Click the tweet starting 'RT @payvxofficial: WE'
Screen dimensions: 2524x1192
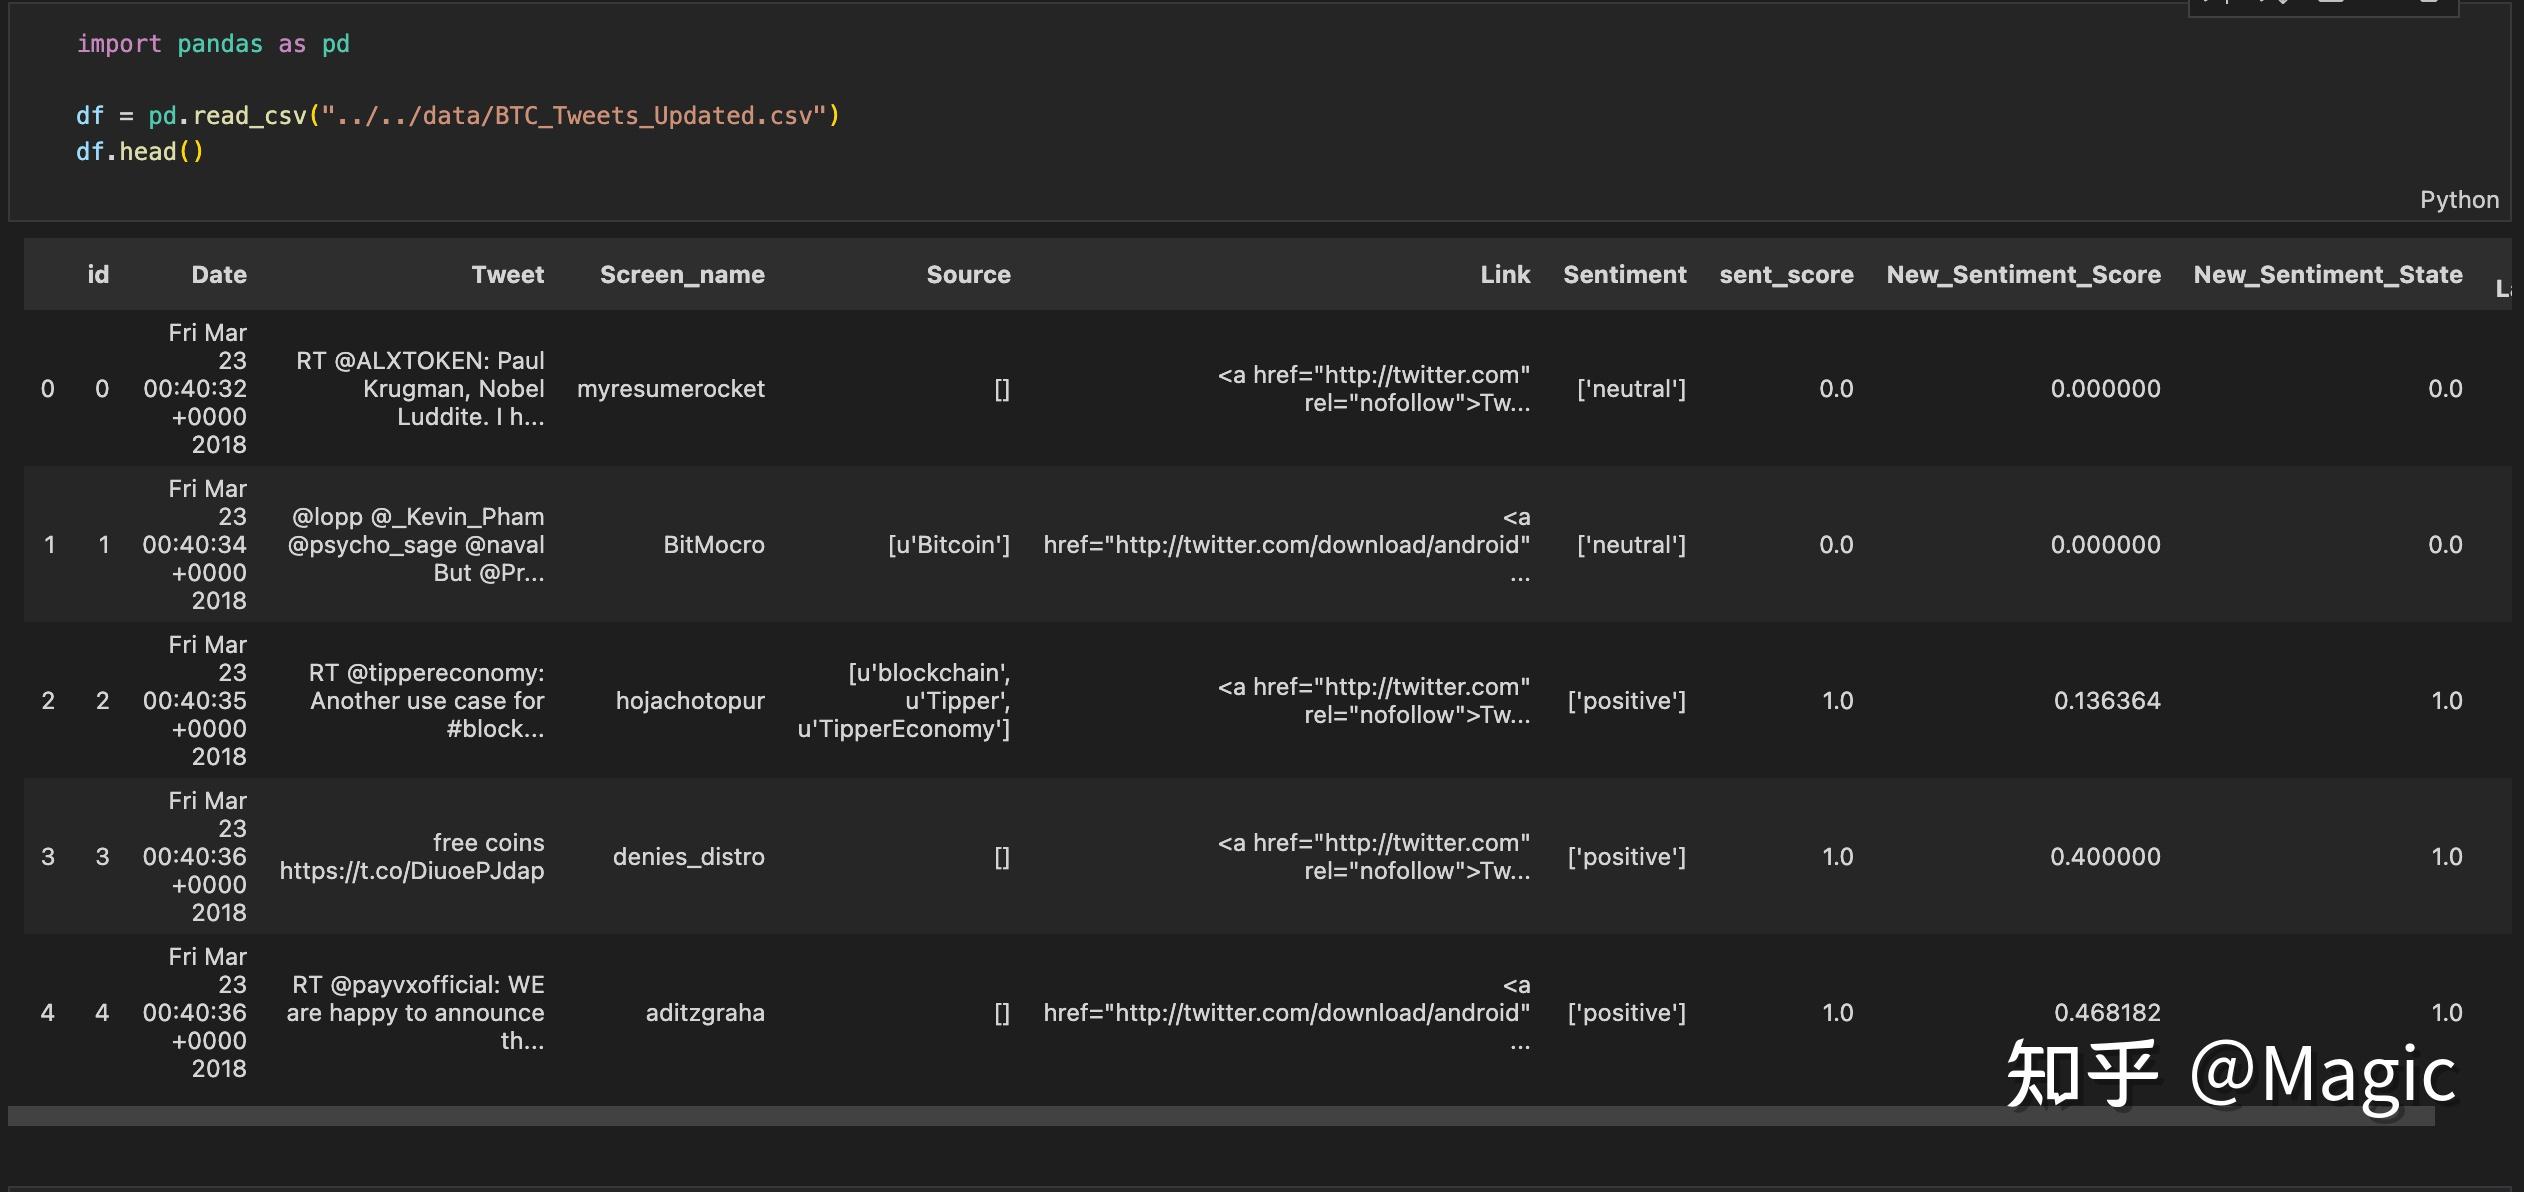[x=415, y=1013]
